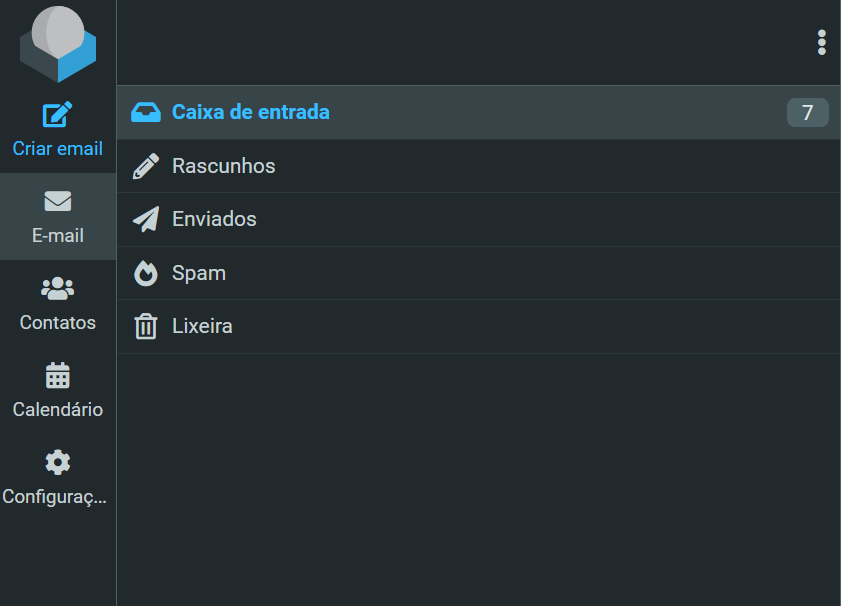Image resolution: width=841 pixels, height=606 pixels.
Task: Click the Configurações gear icon
Action: [58, 462]
